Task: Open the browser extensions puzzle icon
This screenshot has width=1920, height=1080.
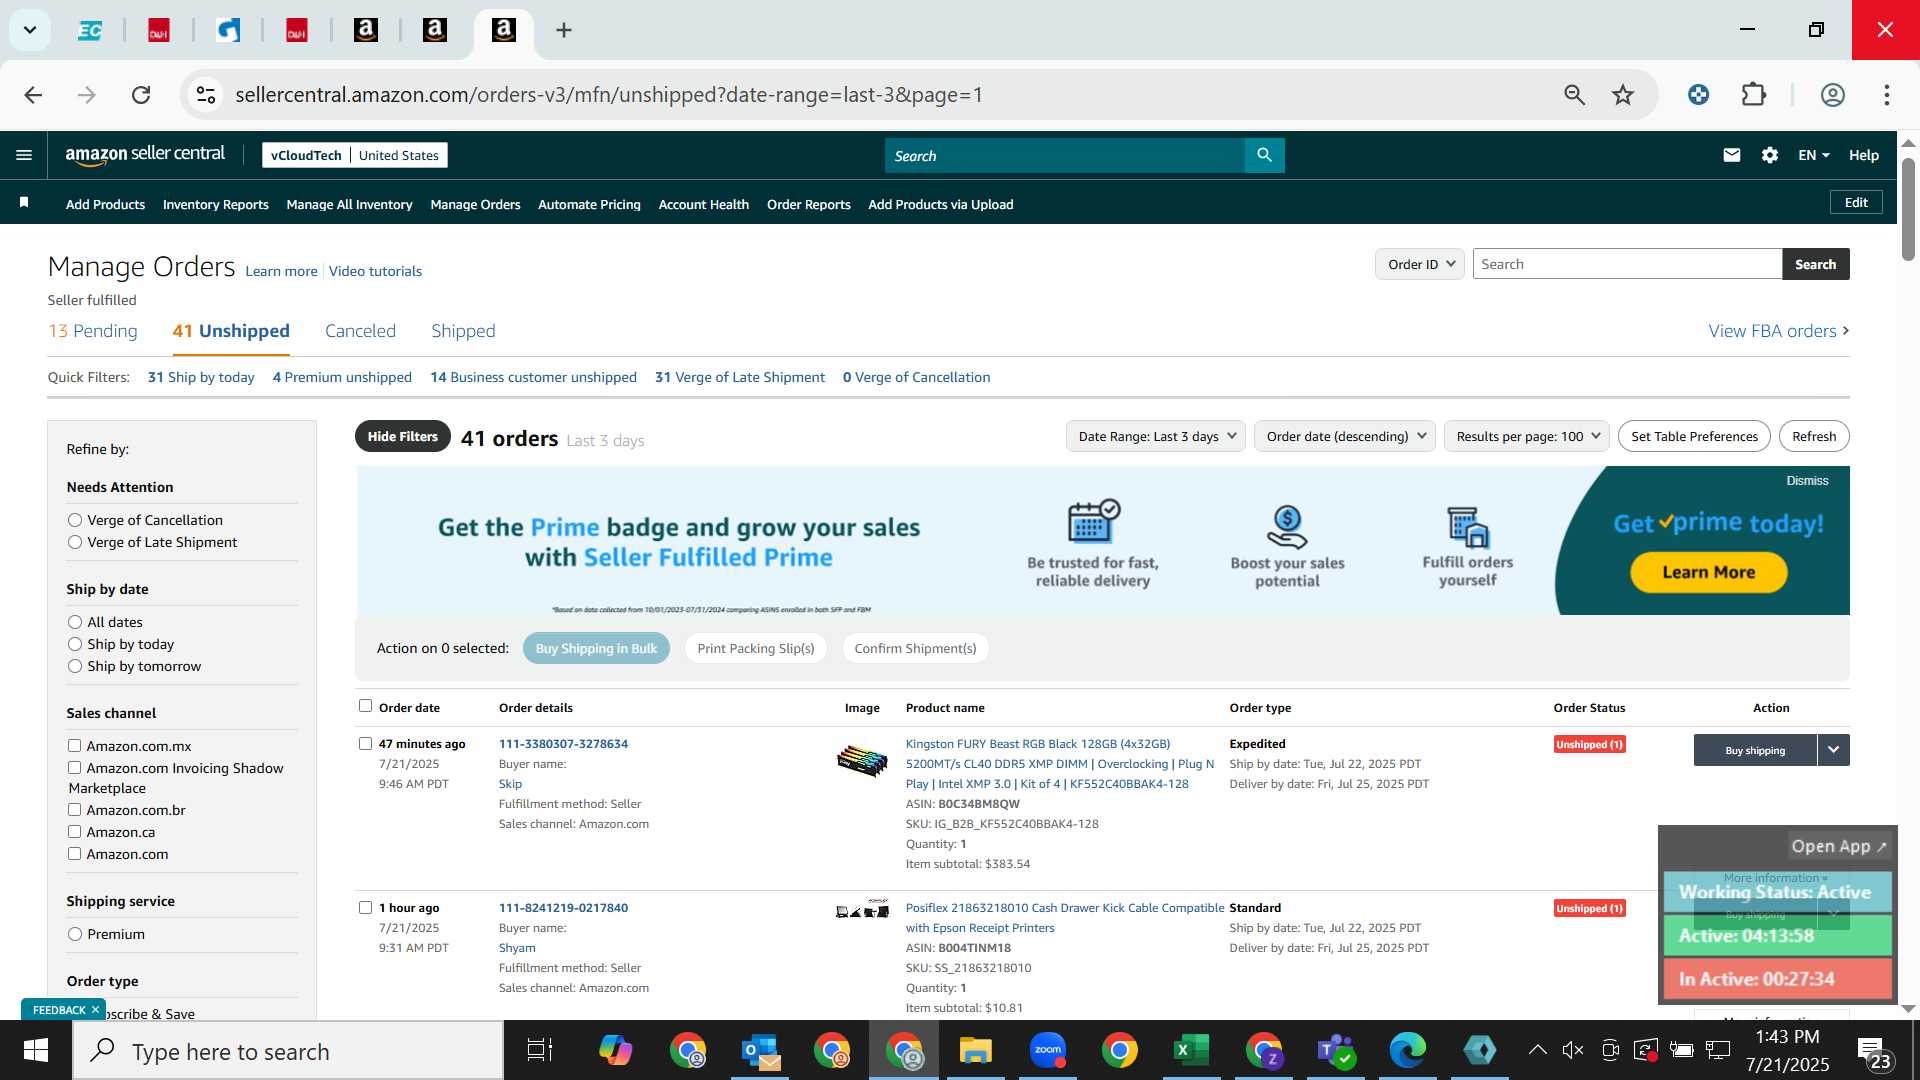Action: (1754, 95)
